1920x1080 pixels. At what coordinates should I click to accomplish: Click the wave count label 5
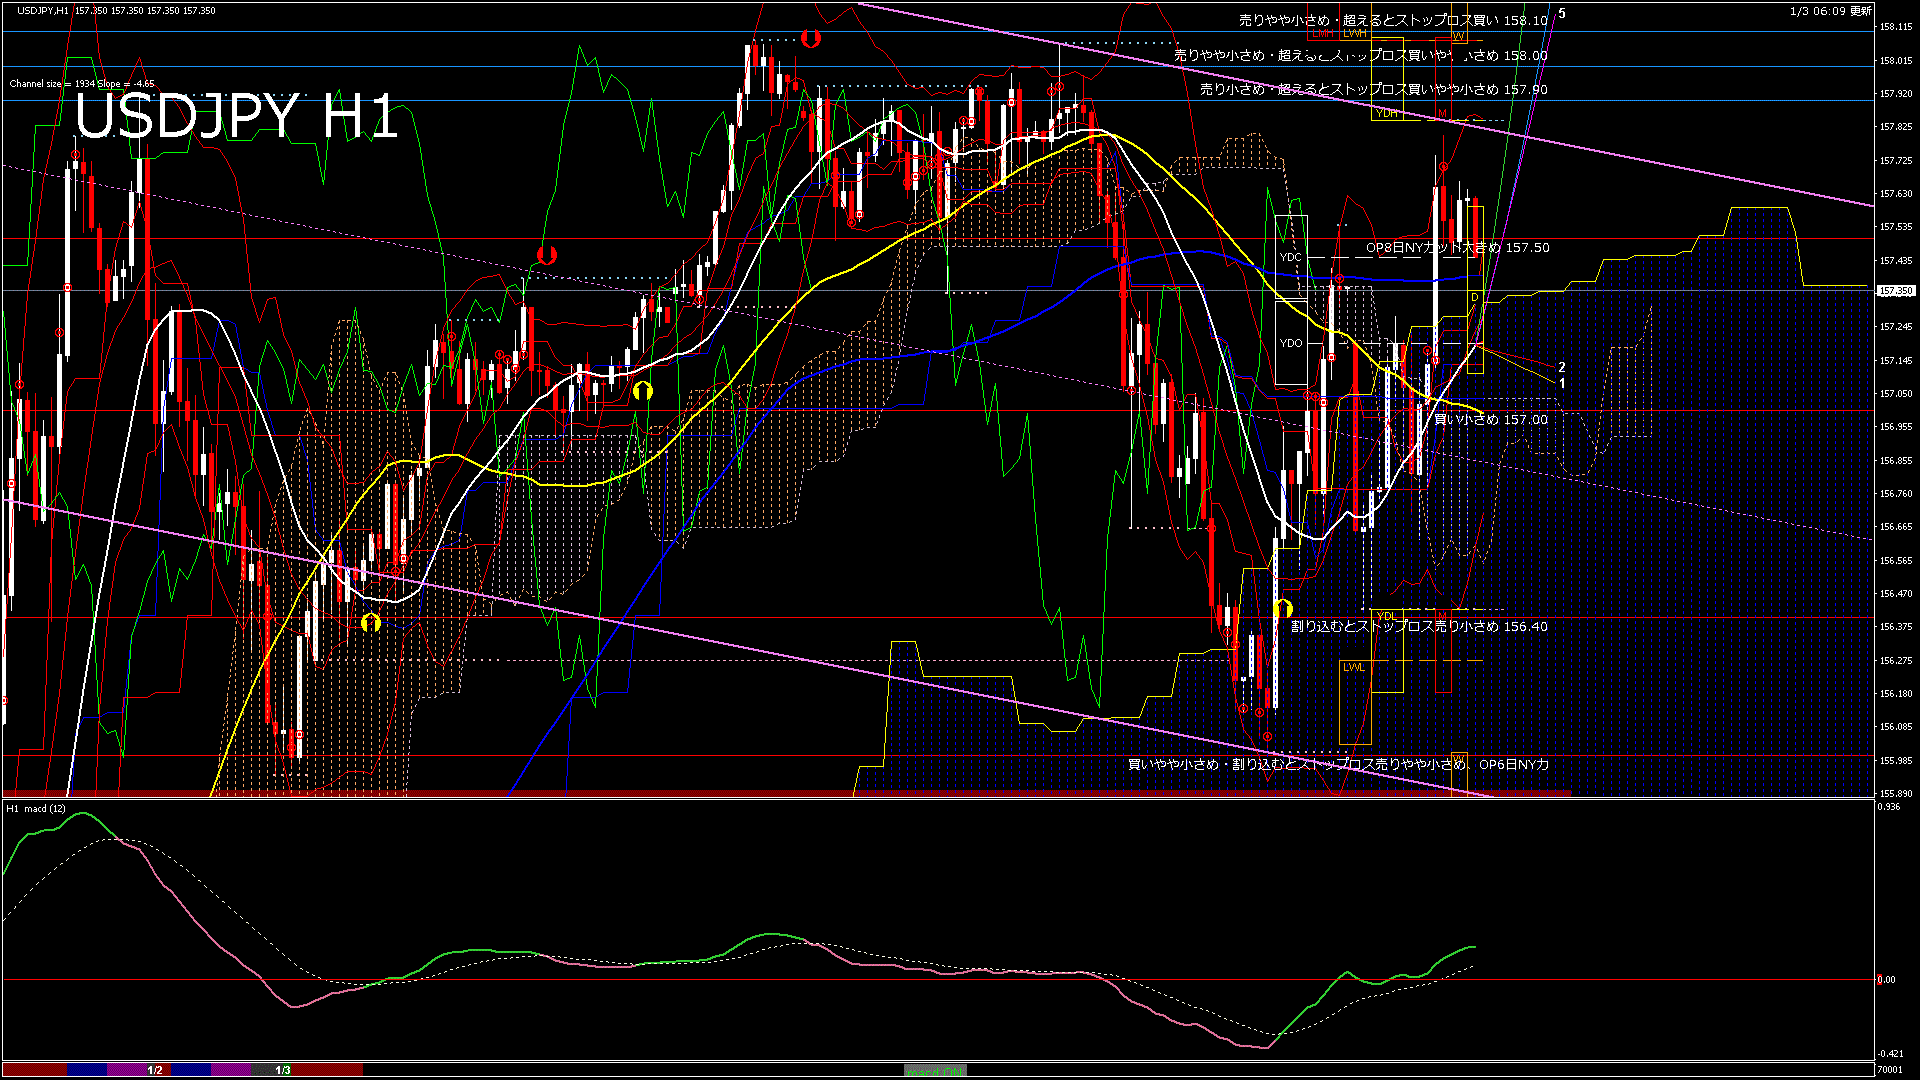tap(1562, 14)
